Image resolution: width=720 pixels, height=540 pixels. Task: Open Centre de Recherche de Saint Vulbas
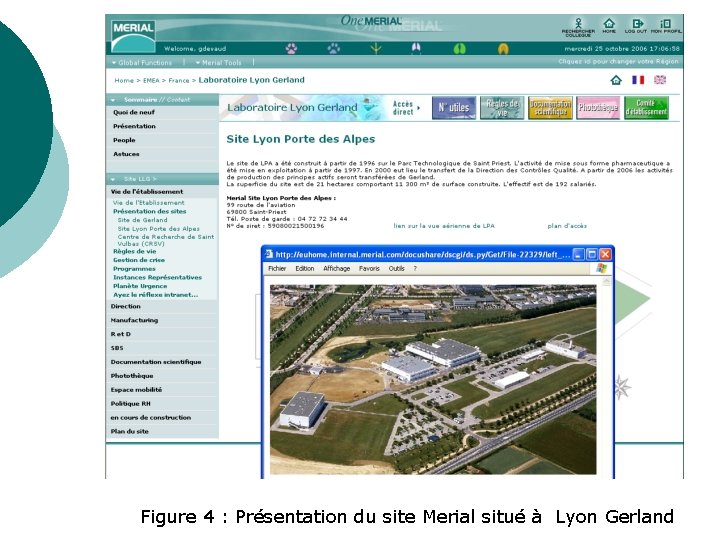pos(166,240)
